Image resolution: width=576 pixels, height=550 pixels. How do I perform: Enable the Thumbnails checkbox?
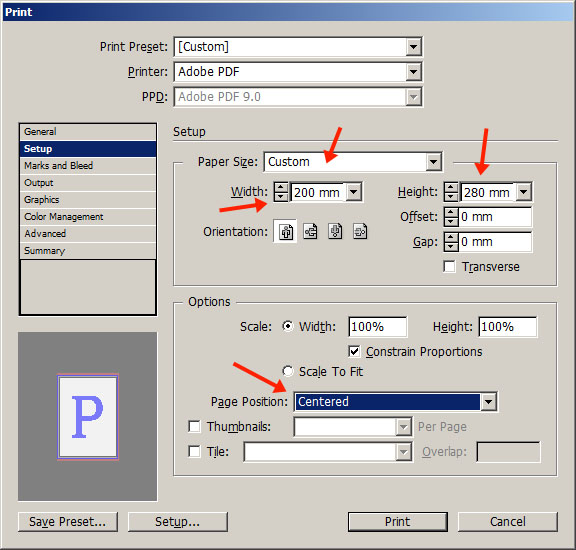(194, 427)
